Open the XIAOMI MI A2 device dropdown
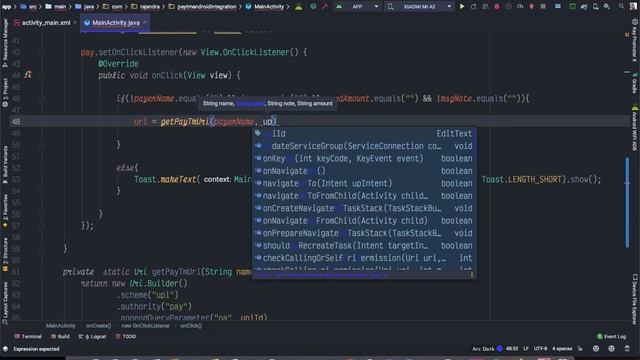Image resolution: width=640 pixels, height=360 pixels. 420,7
